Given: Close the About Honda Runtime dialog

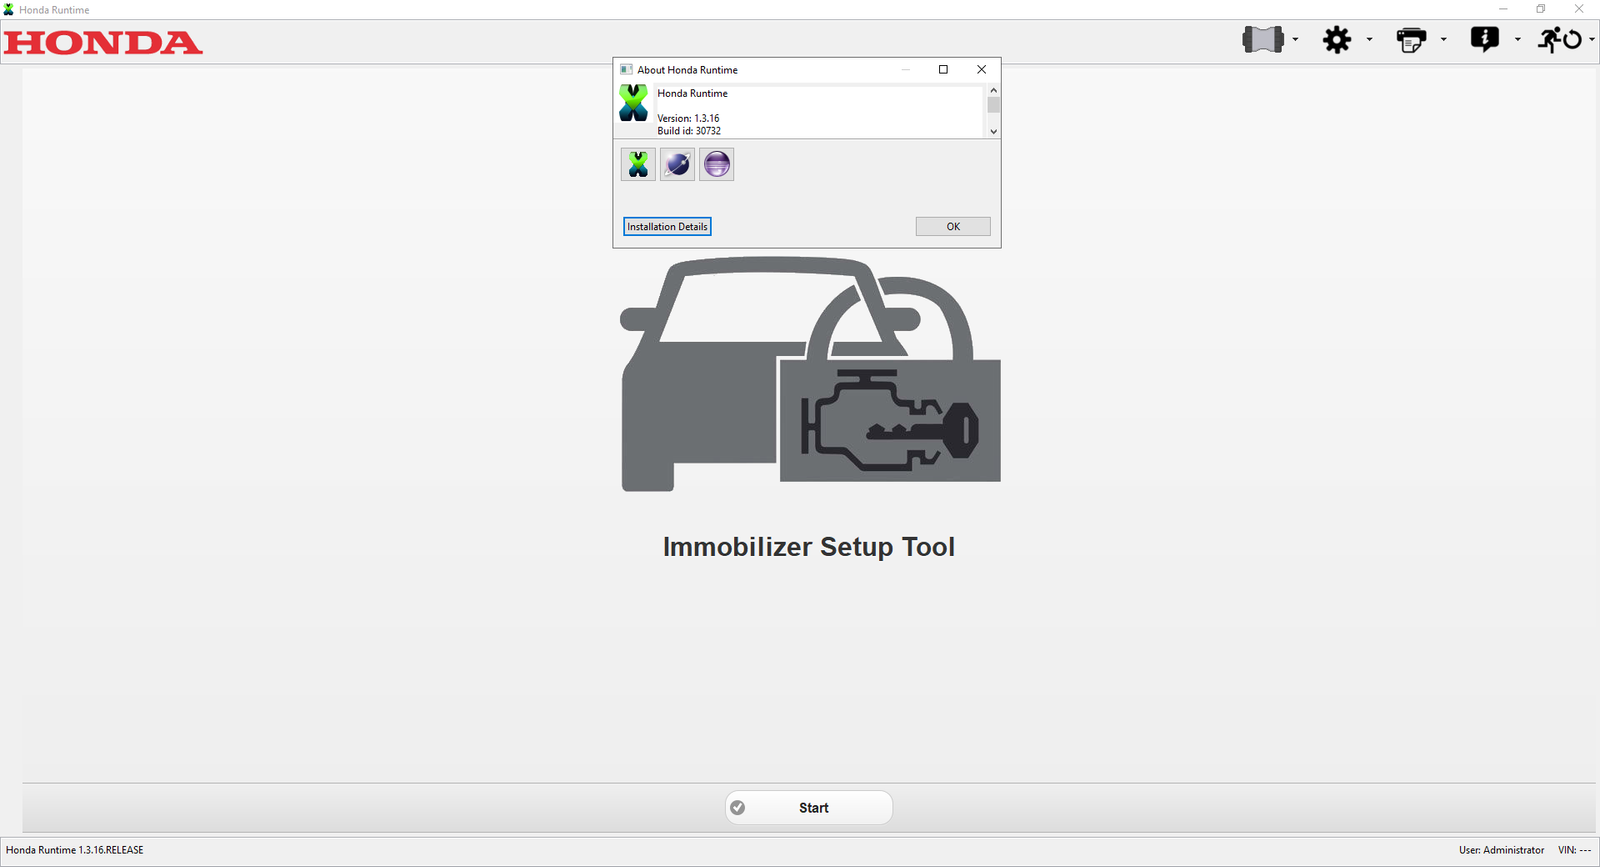Looking at the screenshot, I should click(x=981, y=70).
